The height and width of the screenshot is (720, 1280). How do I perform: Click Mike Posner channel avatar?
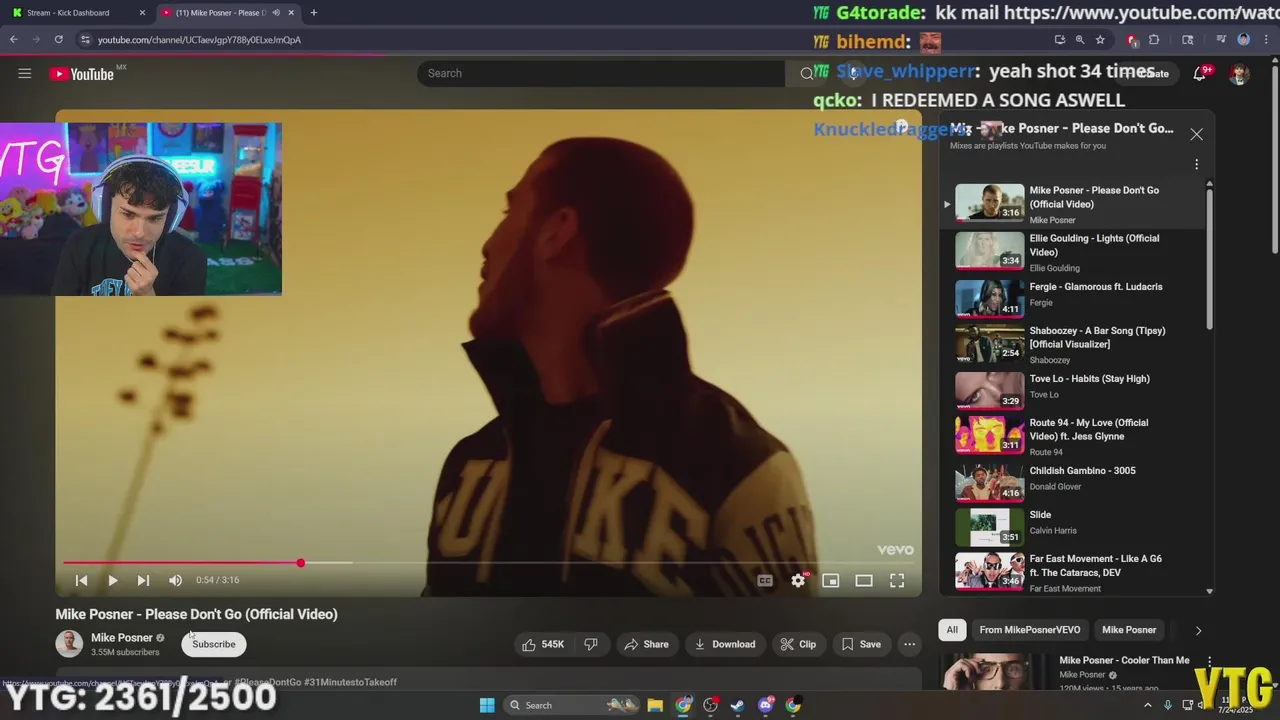[69, 644]
